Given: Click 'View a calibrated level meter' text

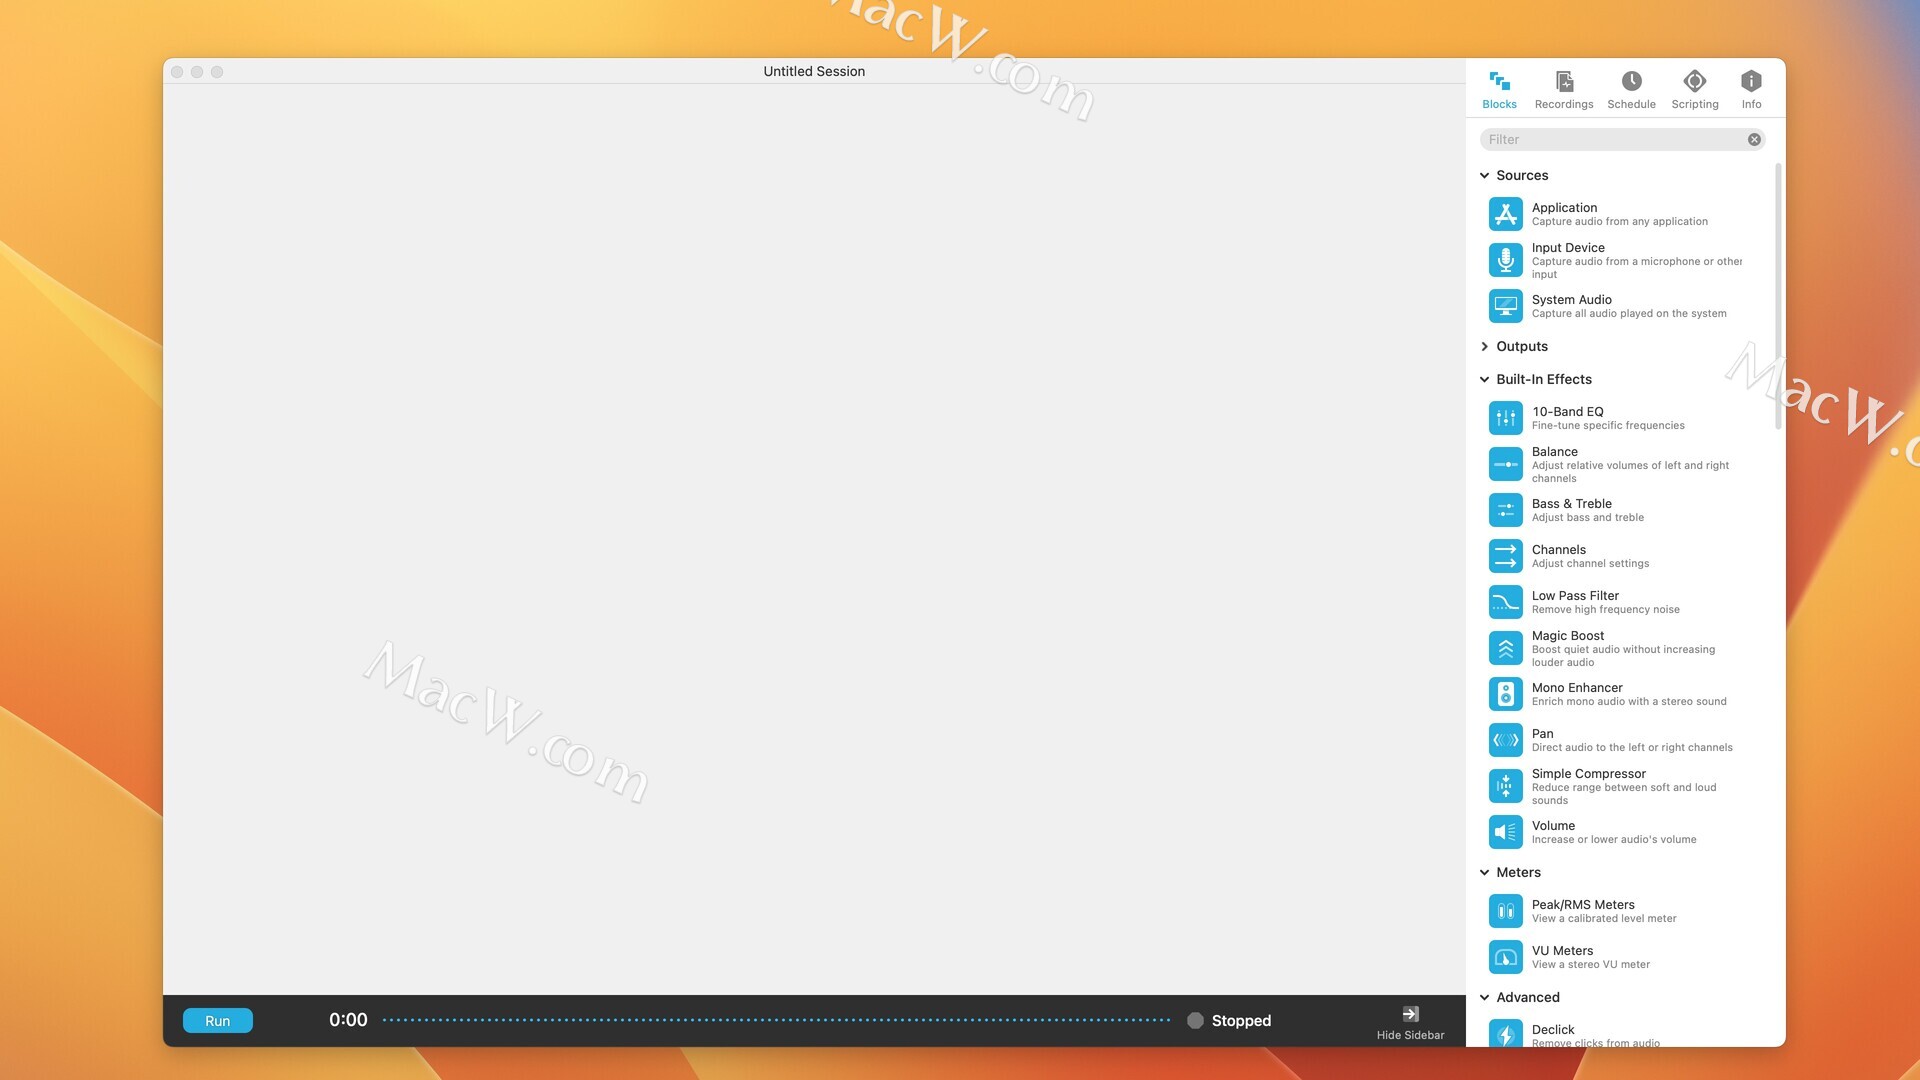Looking at the screenshot, I should tap(1604, 919).
